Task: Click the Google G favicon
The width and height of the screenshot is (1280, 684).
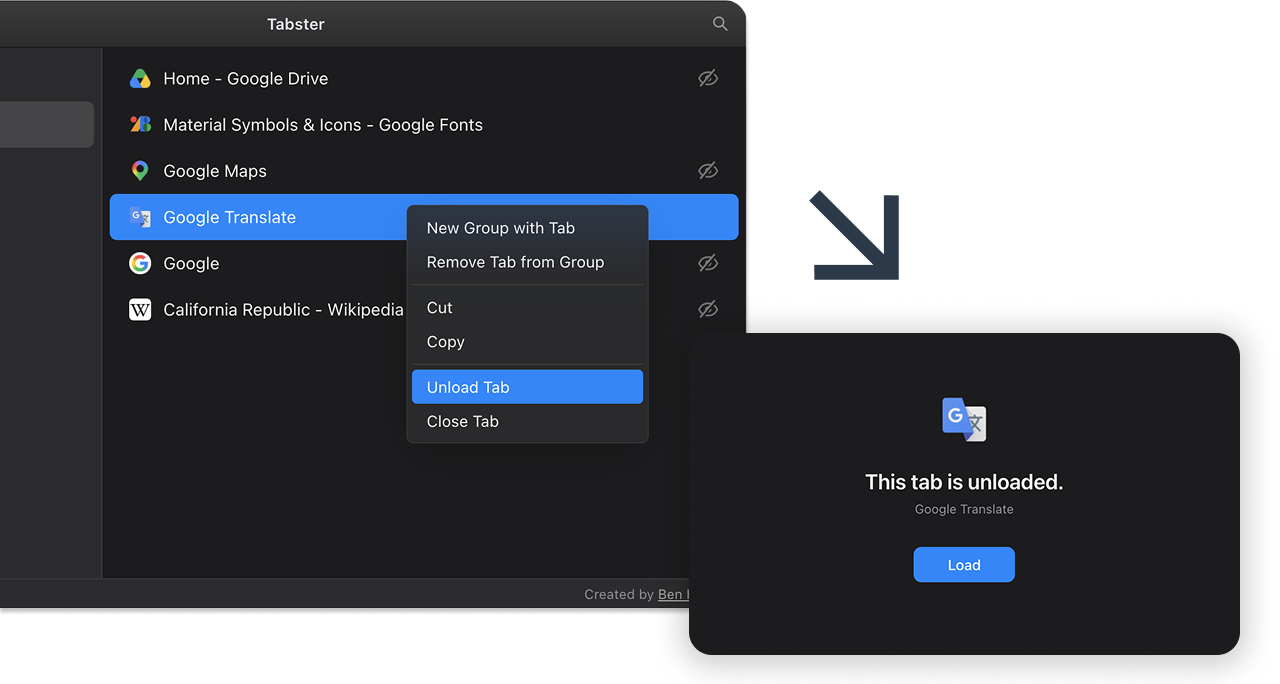Action: tap(140, 263)
